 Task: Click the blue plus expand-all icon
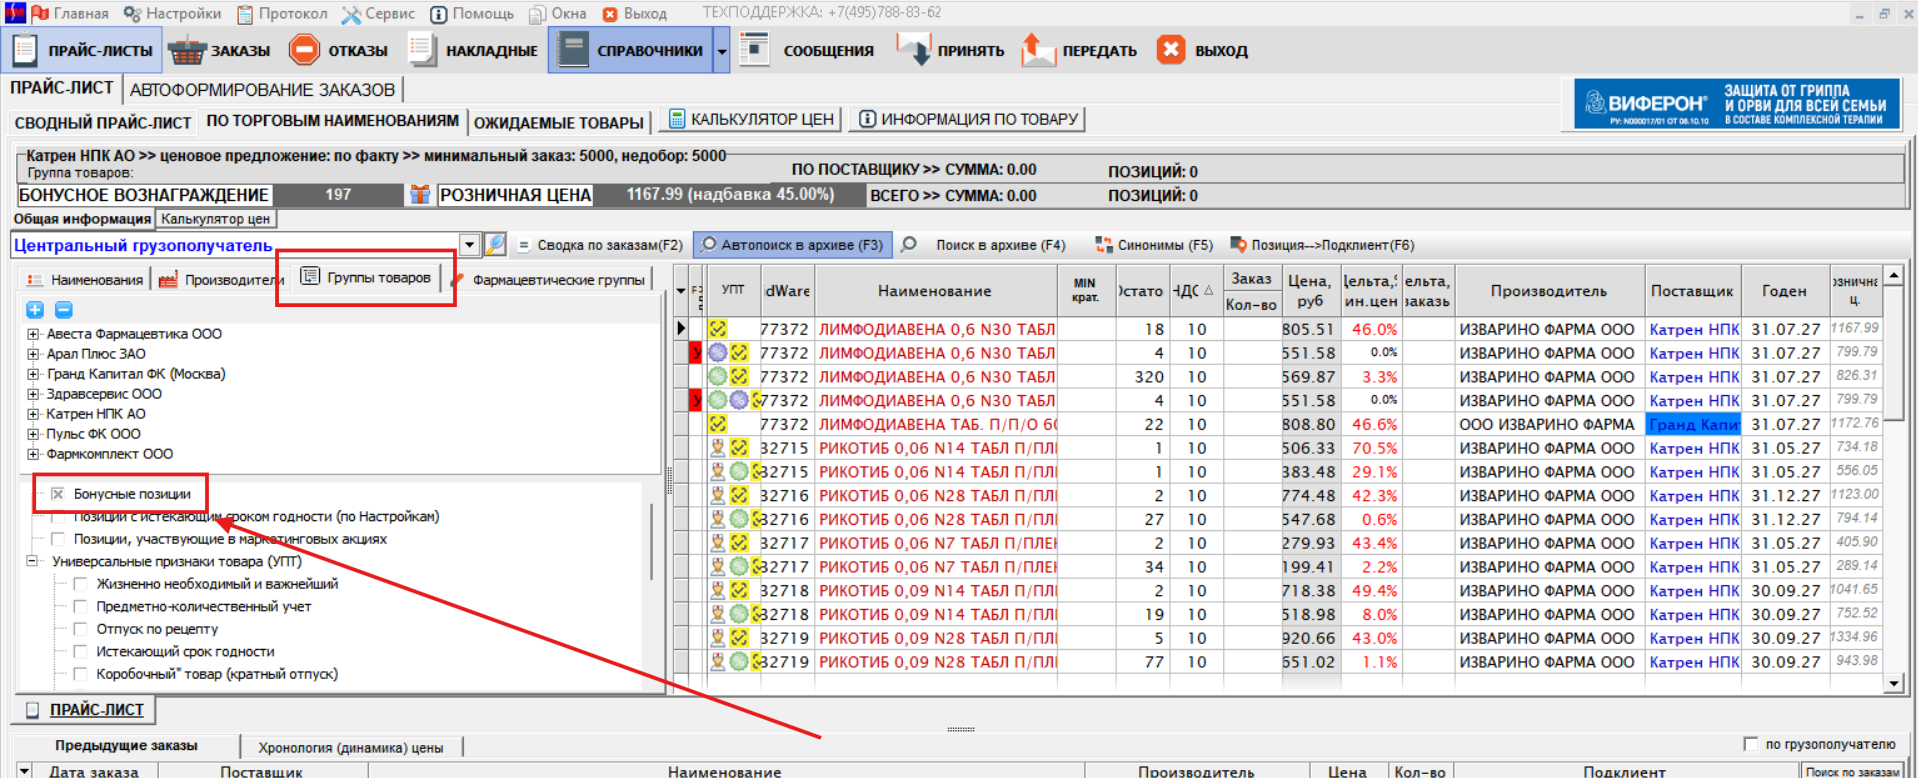pos(35,310)
